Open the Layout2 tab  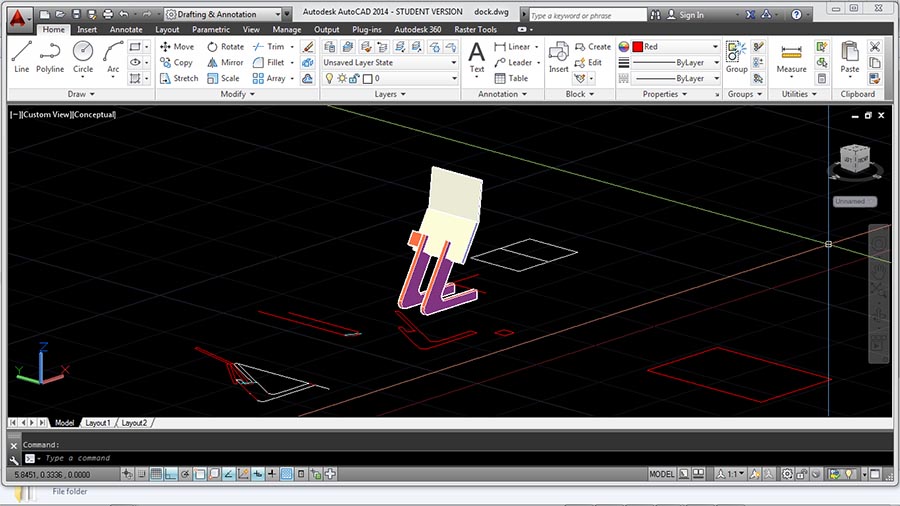click(134, 423)
